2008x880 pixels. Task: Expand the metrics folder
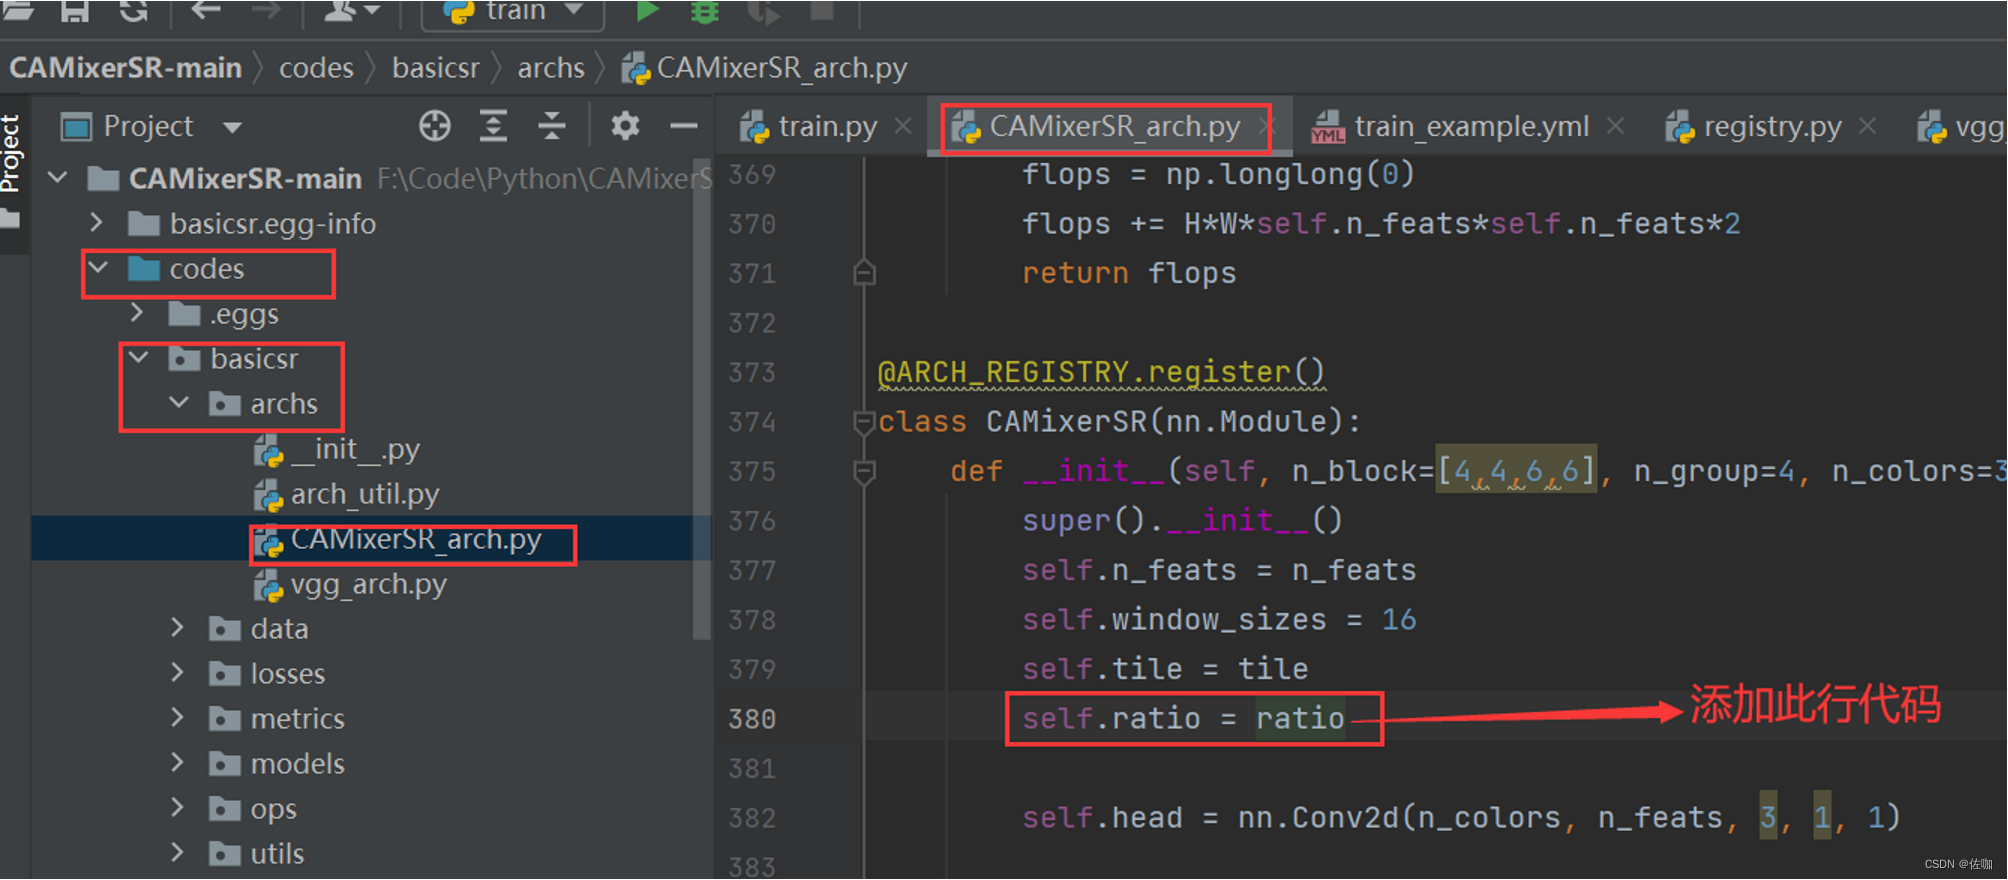click(x=177, y=717)
